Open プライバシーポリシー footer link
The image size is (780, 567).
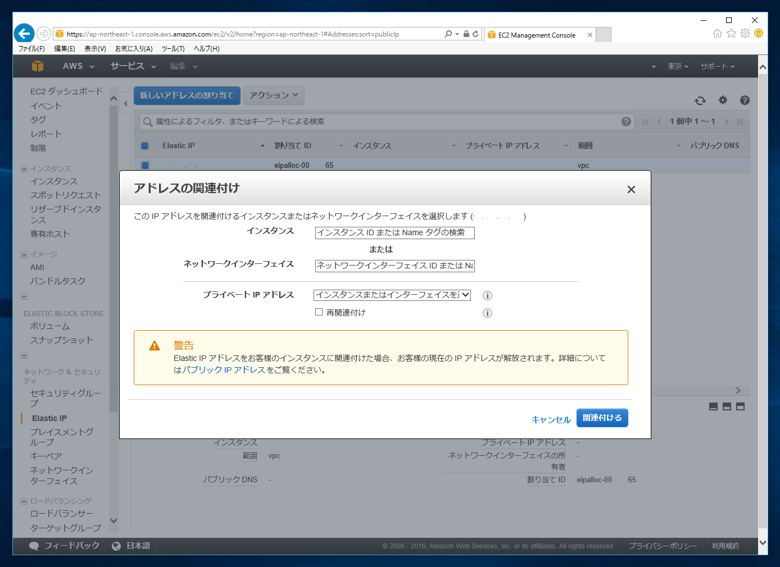coord(662,546)
